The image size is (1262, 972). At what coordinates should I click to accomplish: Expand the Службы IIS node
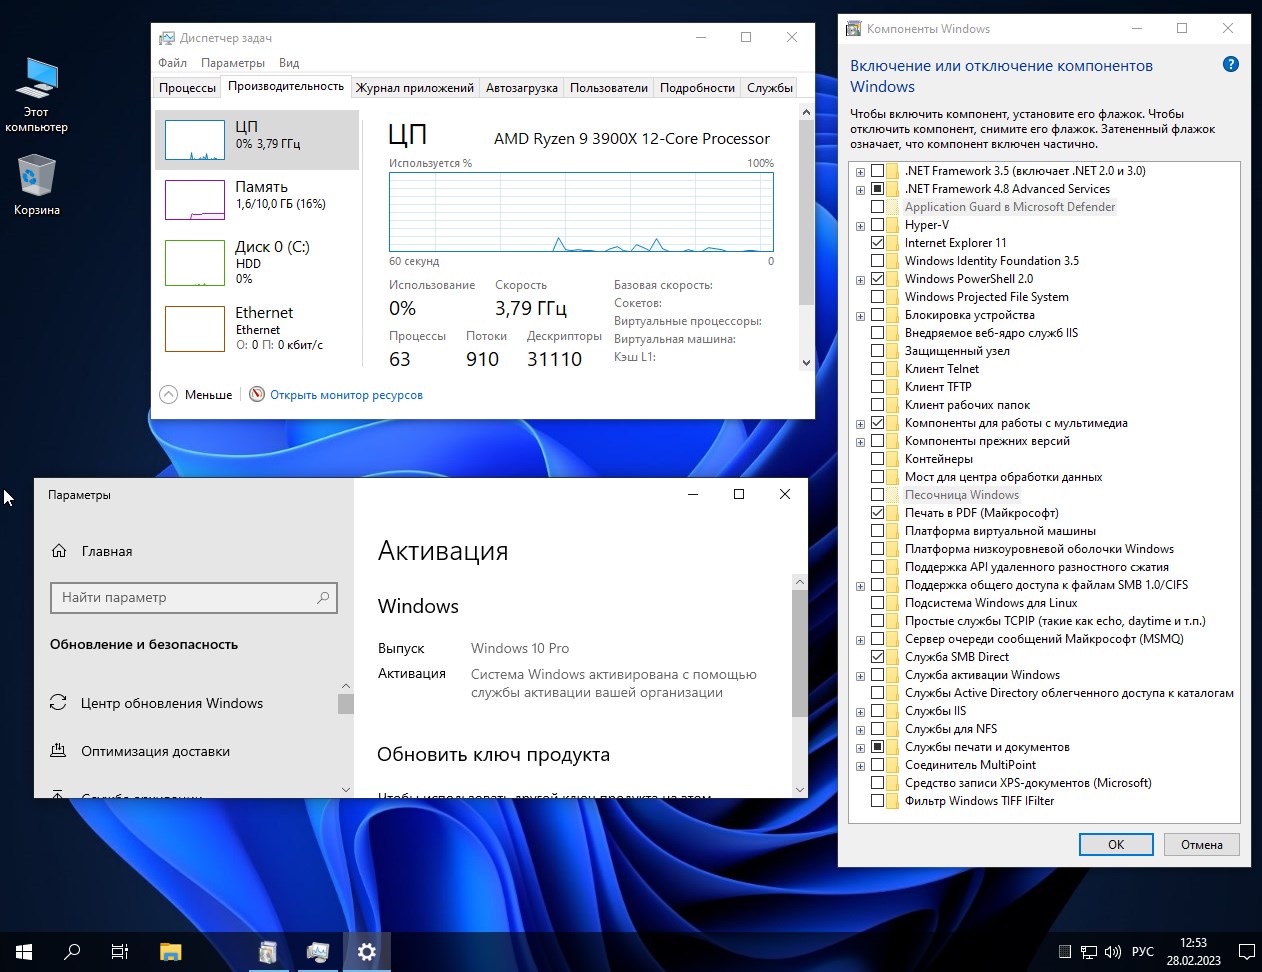(859, 711)
